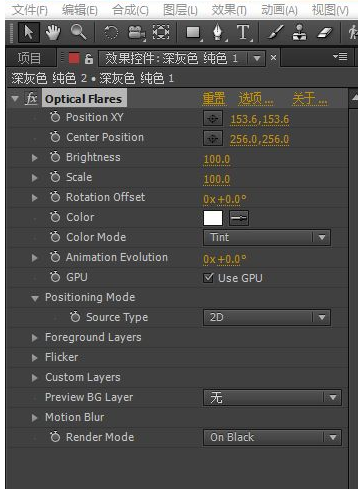The image size is (364, 494).
Task: Pick the Color eyedropper button
Action: pyautogui.click(x=239, y=218)
